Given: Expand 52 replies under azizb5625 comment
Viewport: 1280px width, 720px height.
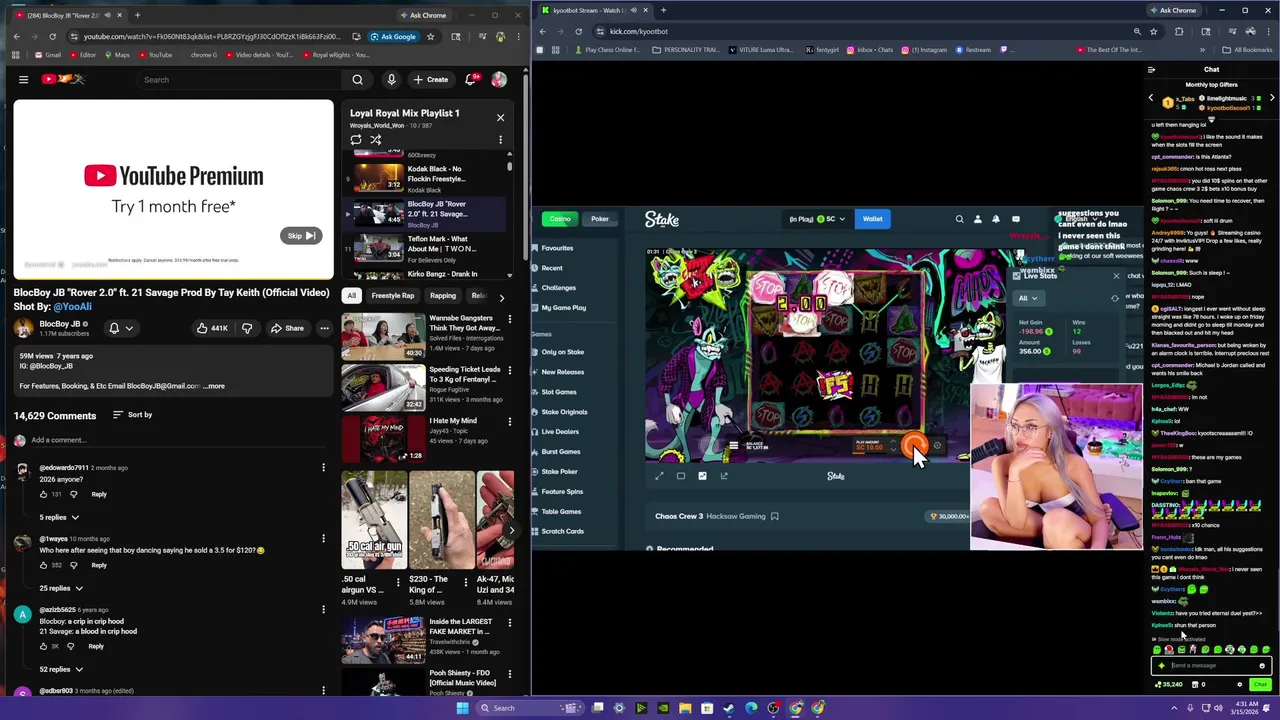Looking at the screenshot, I should (60, 669).
